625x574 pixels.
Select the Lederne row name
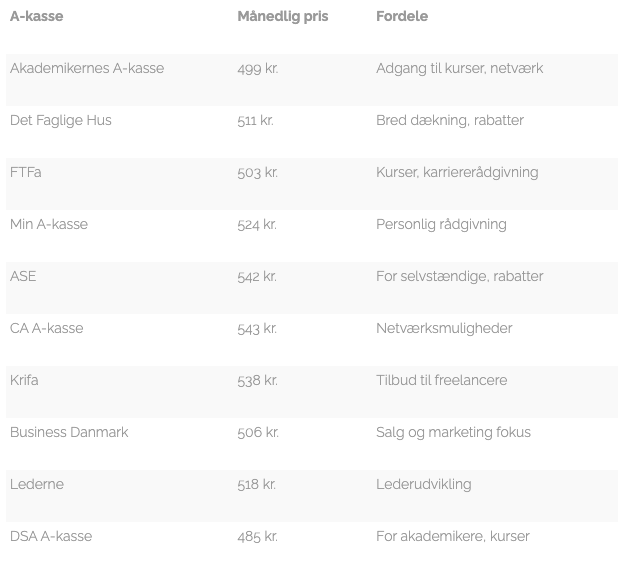(x=37, y=485)
